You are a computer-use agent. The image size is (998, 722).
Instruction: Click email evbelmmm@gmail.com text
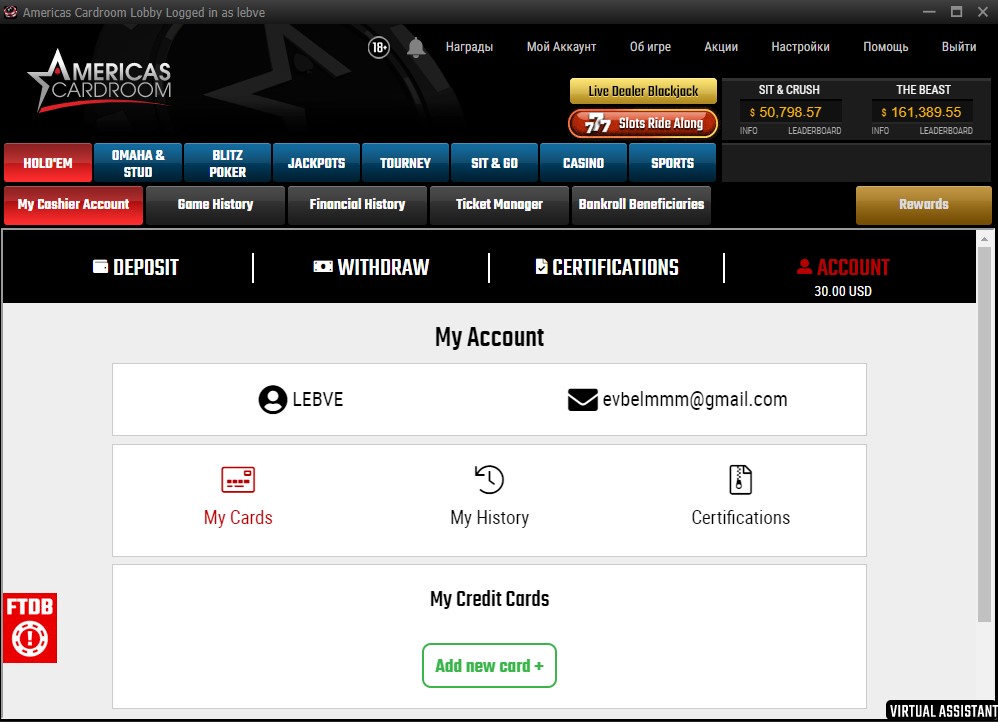[x=694, y=400]
